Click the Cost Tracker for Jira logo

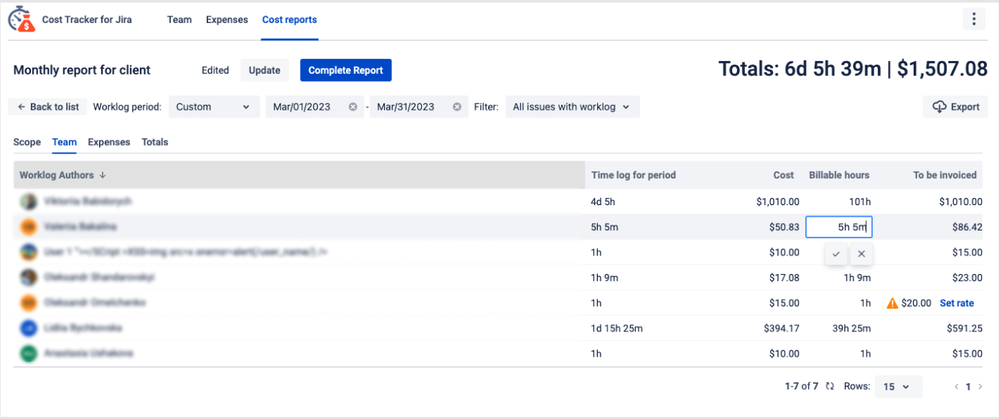[x=21, y=19]
